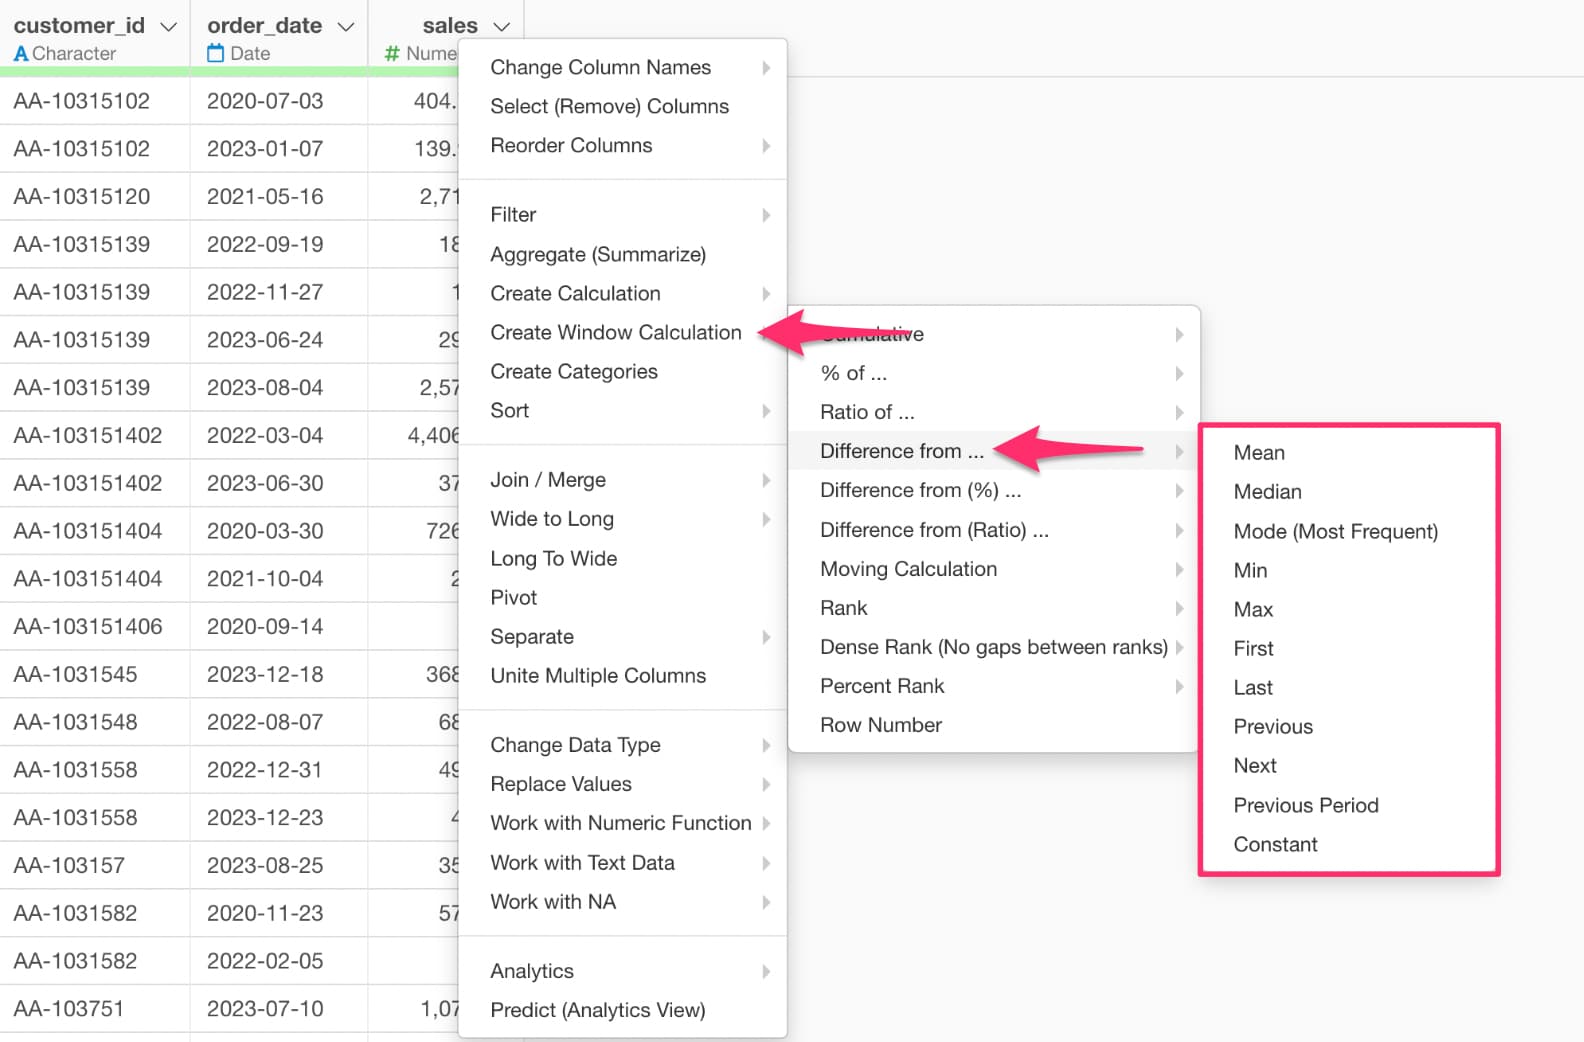
Task: Open the Filter submenu
Action: (x=622, y=215)
